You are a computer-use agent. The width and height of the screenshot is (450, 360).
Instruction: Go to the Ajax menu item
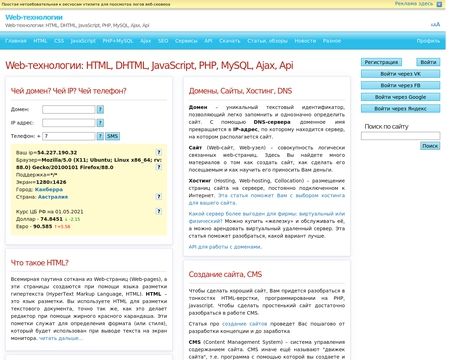(x=145, y=41)
